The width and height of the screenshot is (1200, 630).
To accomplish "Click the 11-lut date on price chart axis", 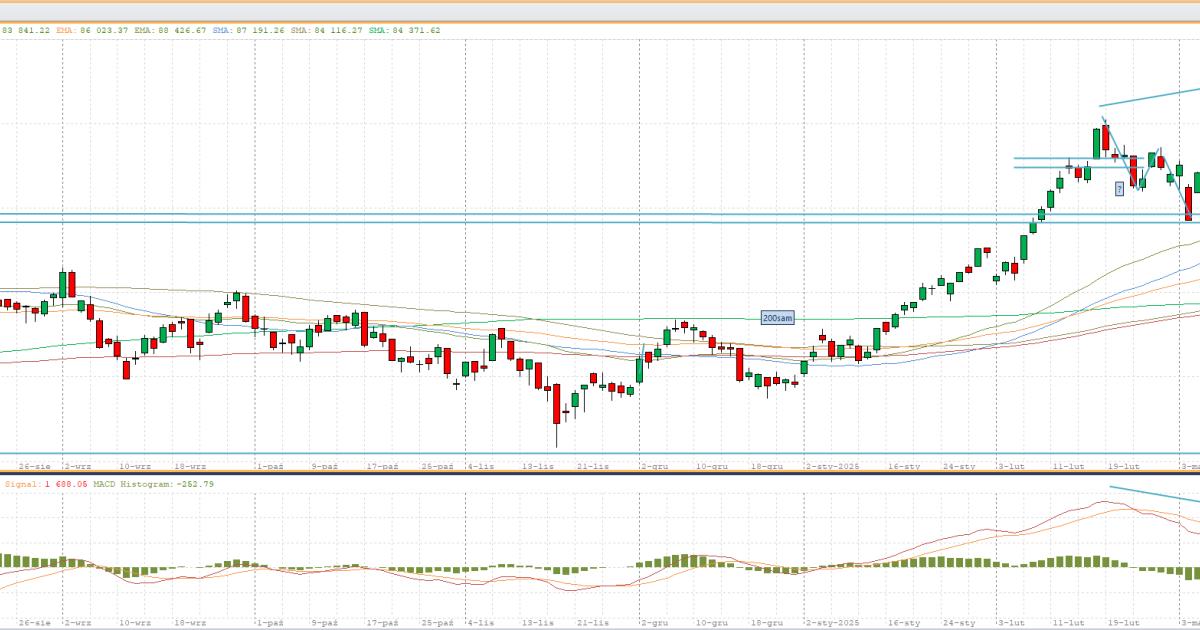I will point(1069,466).
